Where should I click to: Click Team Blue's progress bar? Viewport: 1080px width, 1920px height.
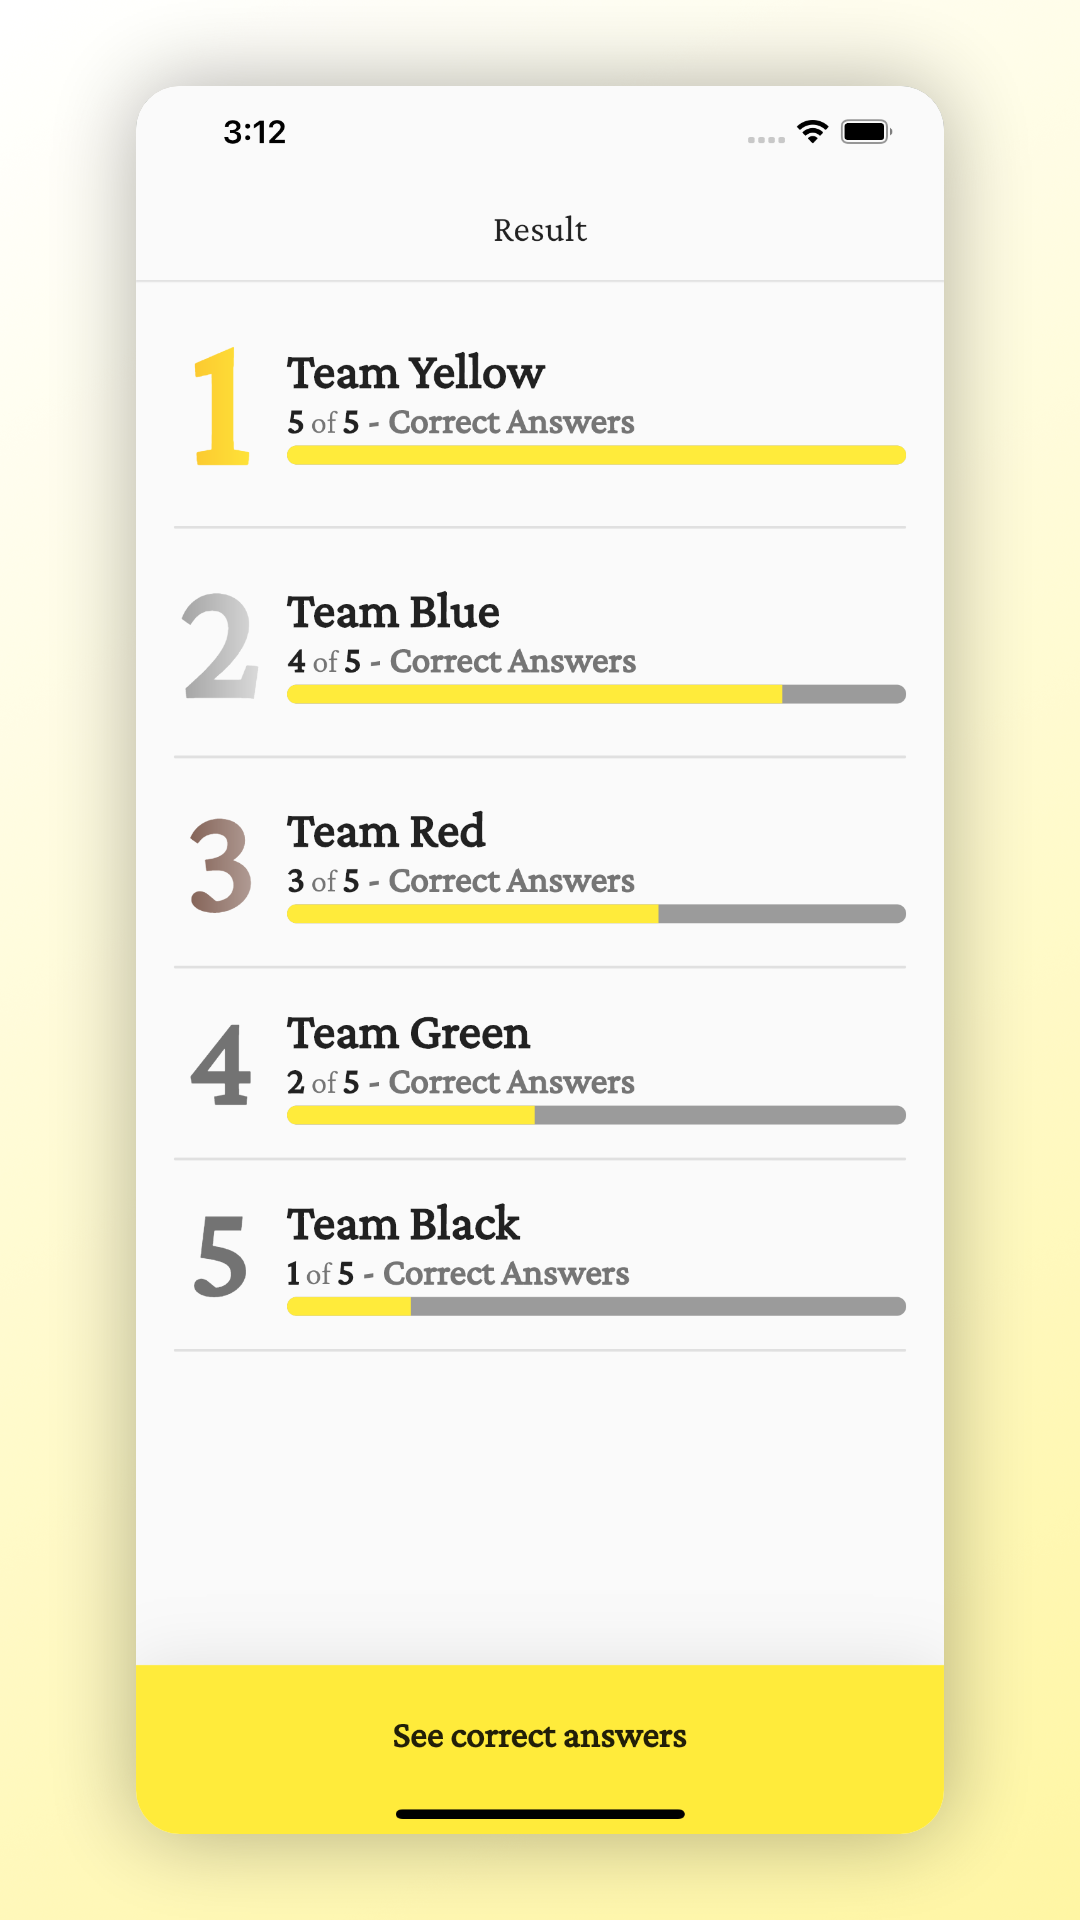coord(596,694)
